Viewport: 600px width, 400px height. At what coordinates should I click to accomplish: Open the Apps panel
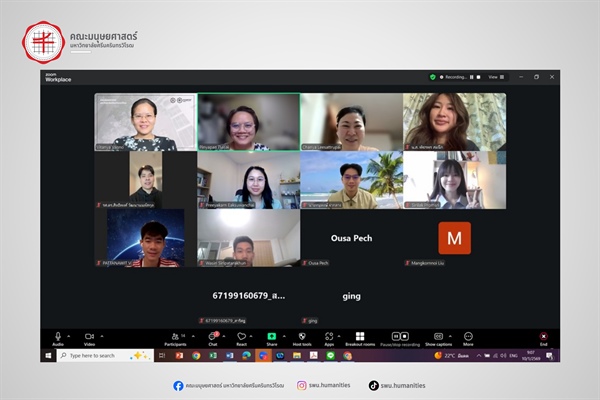[x=329, y=337]
